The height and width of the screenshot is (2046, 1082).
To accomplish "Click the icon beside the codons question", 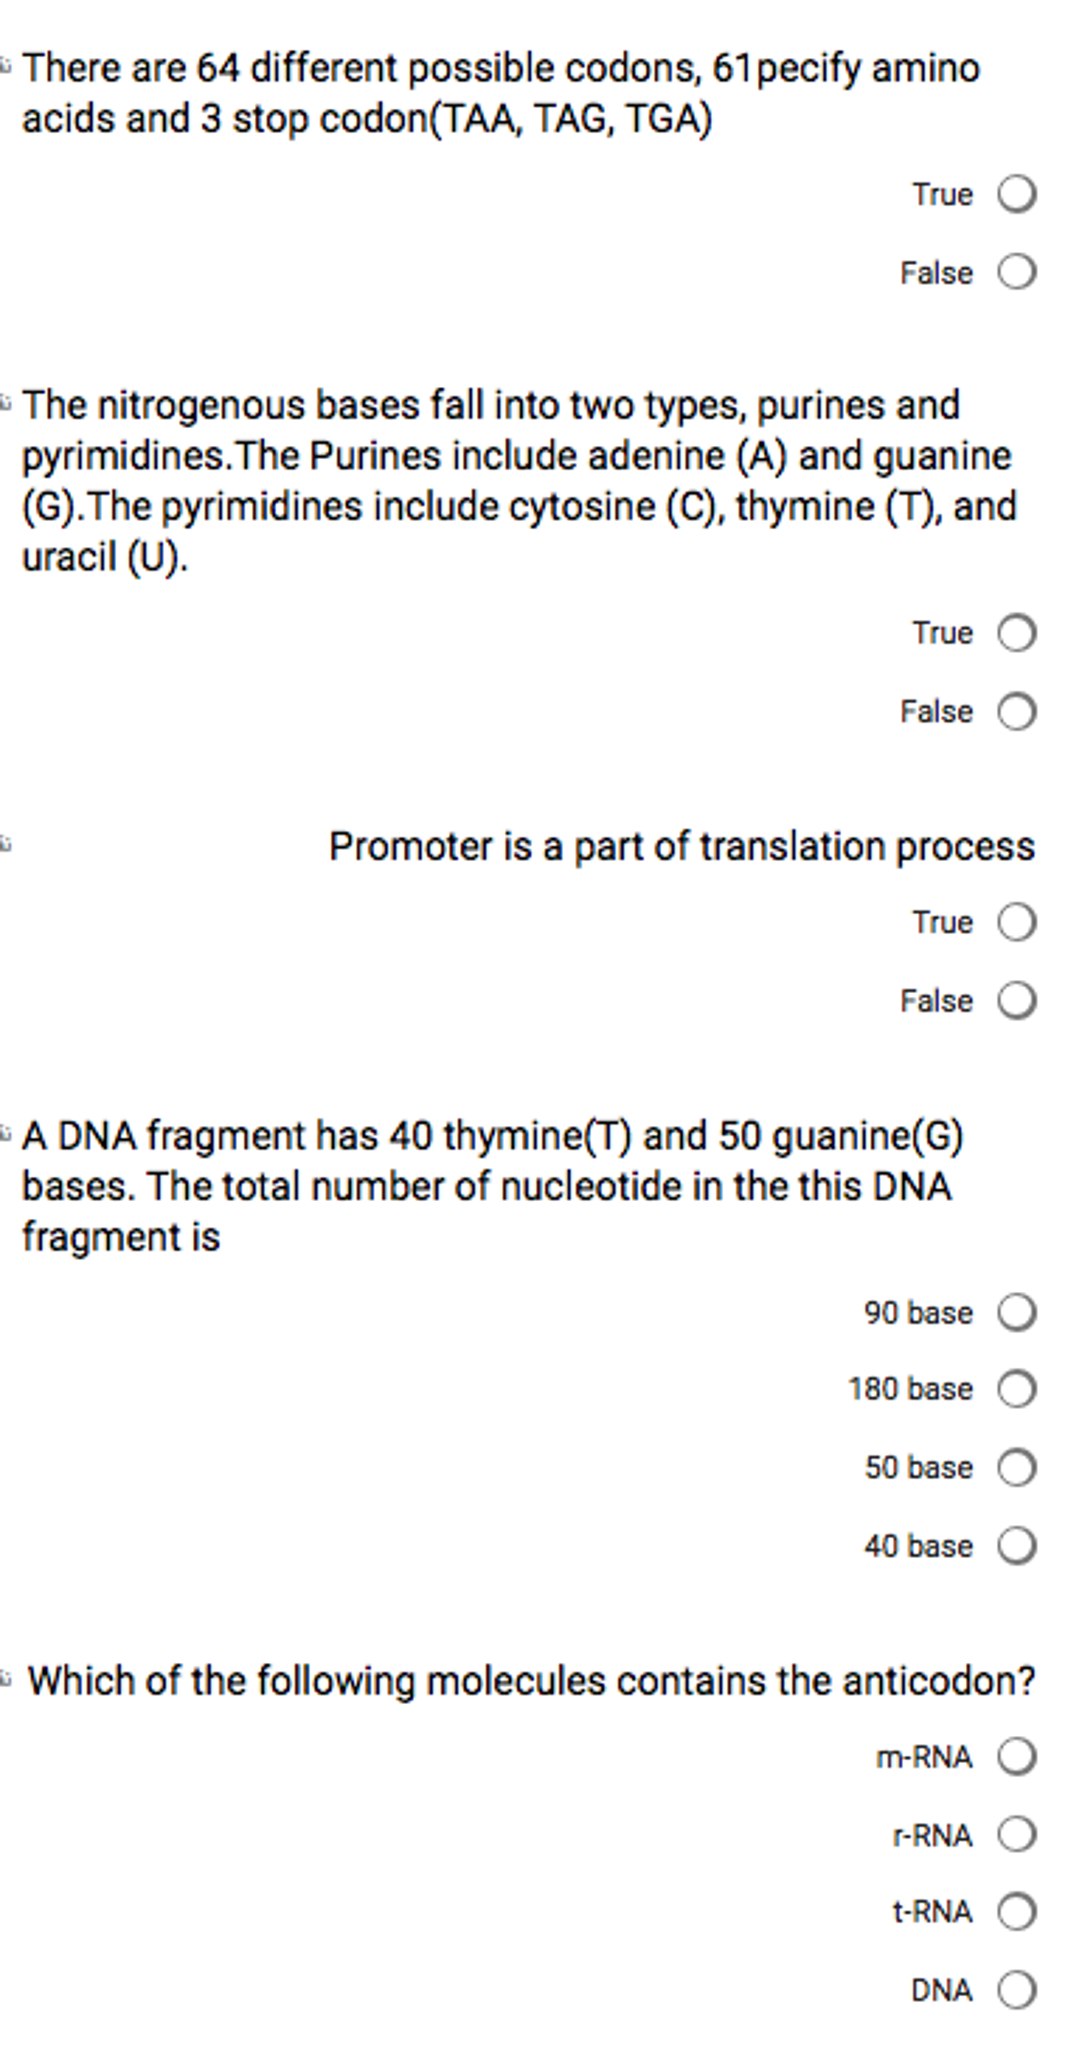I will pyautogui.click(x=5, y=62).
